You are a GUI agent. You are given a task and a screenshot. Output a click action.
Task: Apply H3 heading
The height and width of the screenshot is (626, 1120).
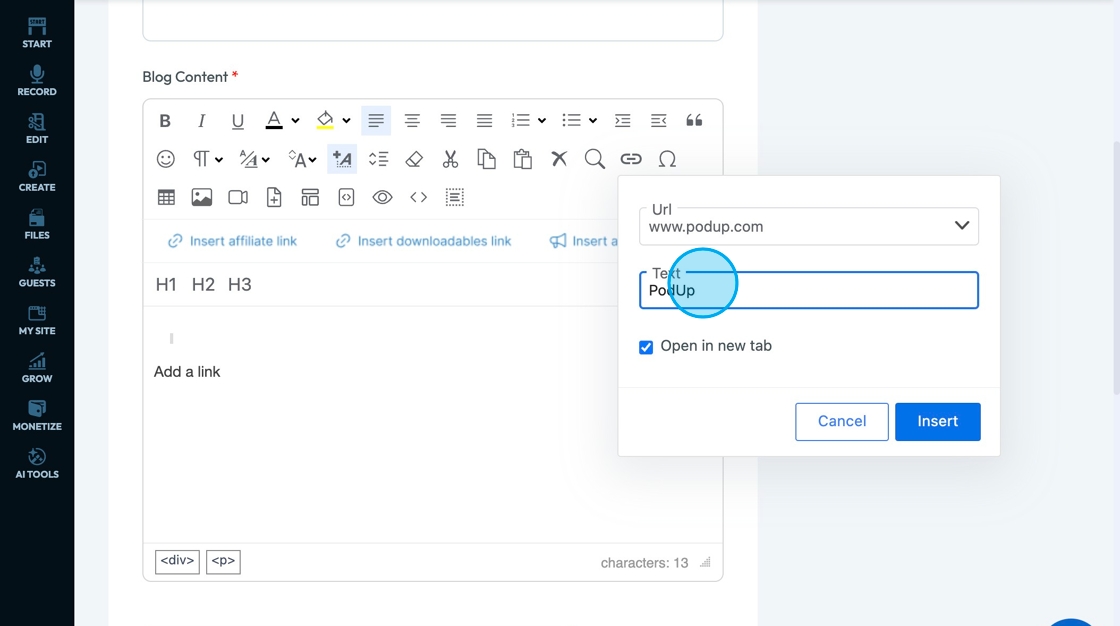[x=239, y=284]
